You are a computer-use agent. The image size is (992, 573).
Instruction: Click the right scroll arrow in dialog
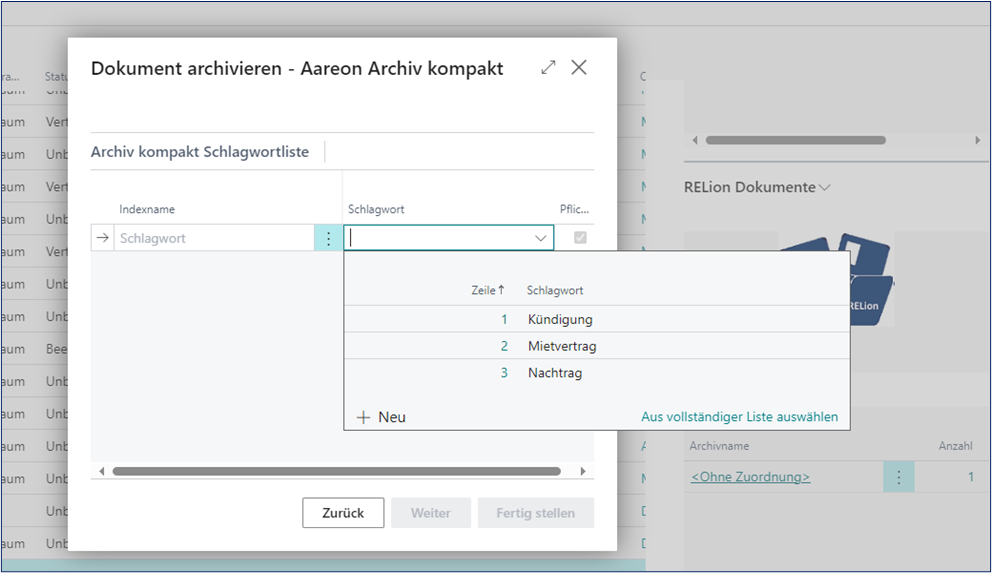pyautogui.click(x=584, y=471)
